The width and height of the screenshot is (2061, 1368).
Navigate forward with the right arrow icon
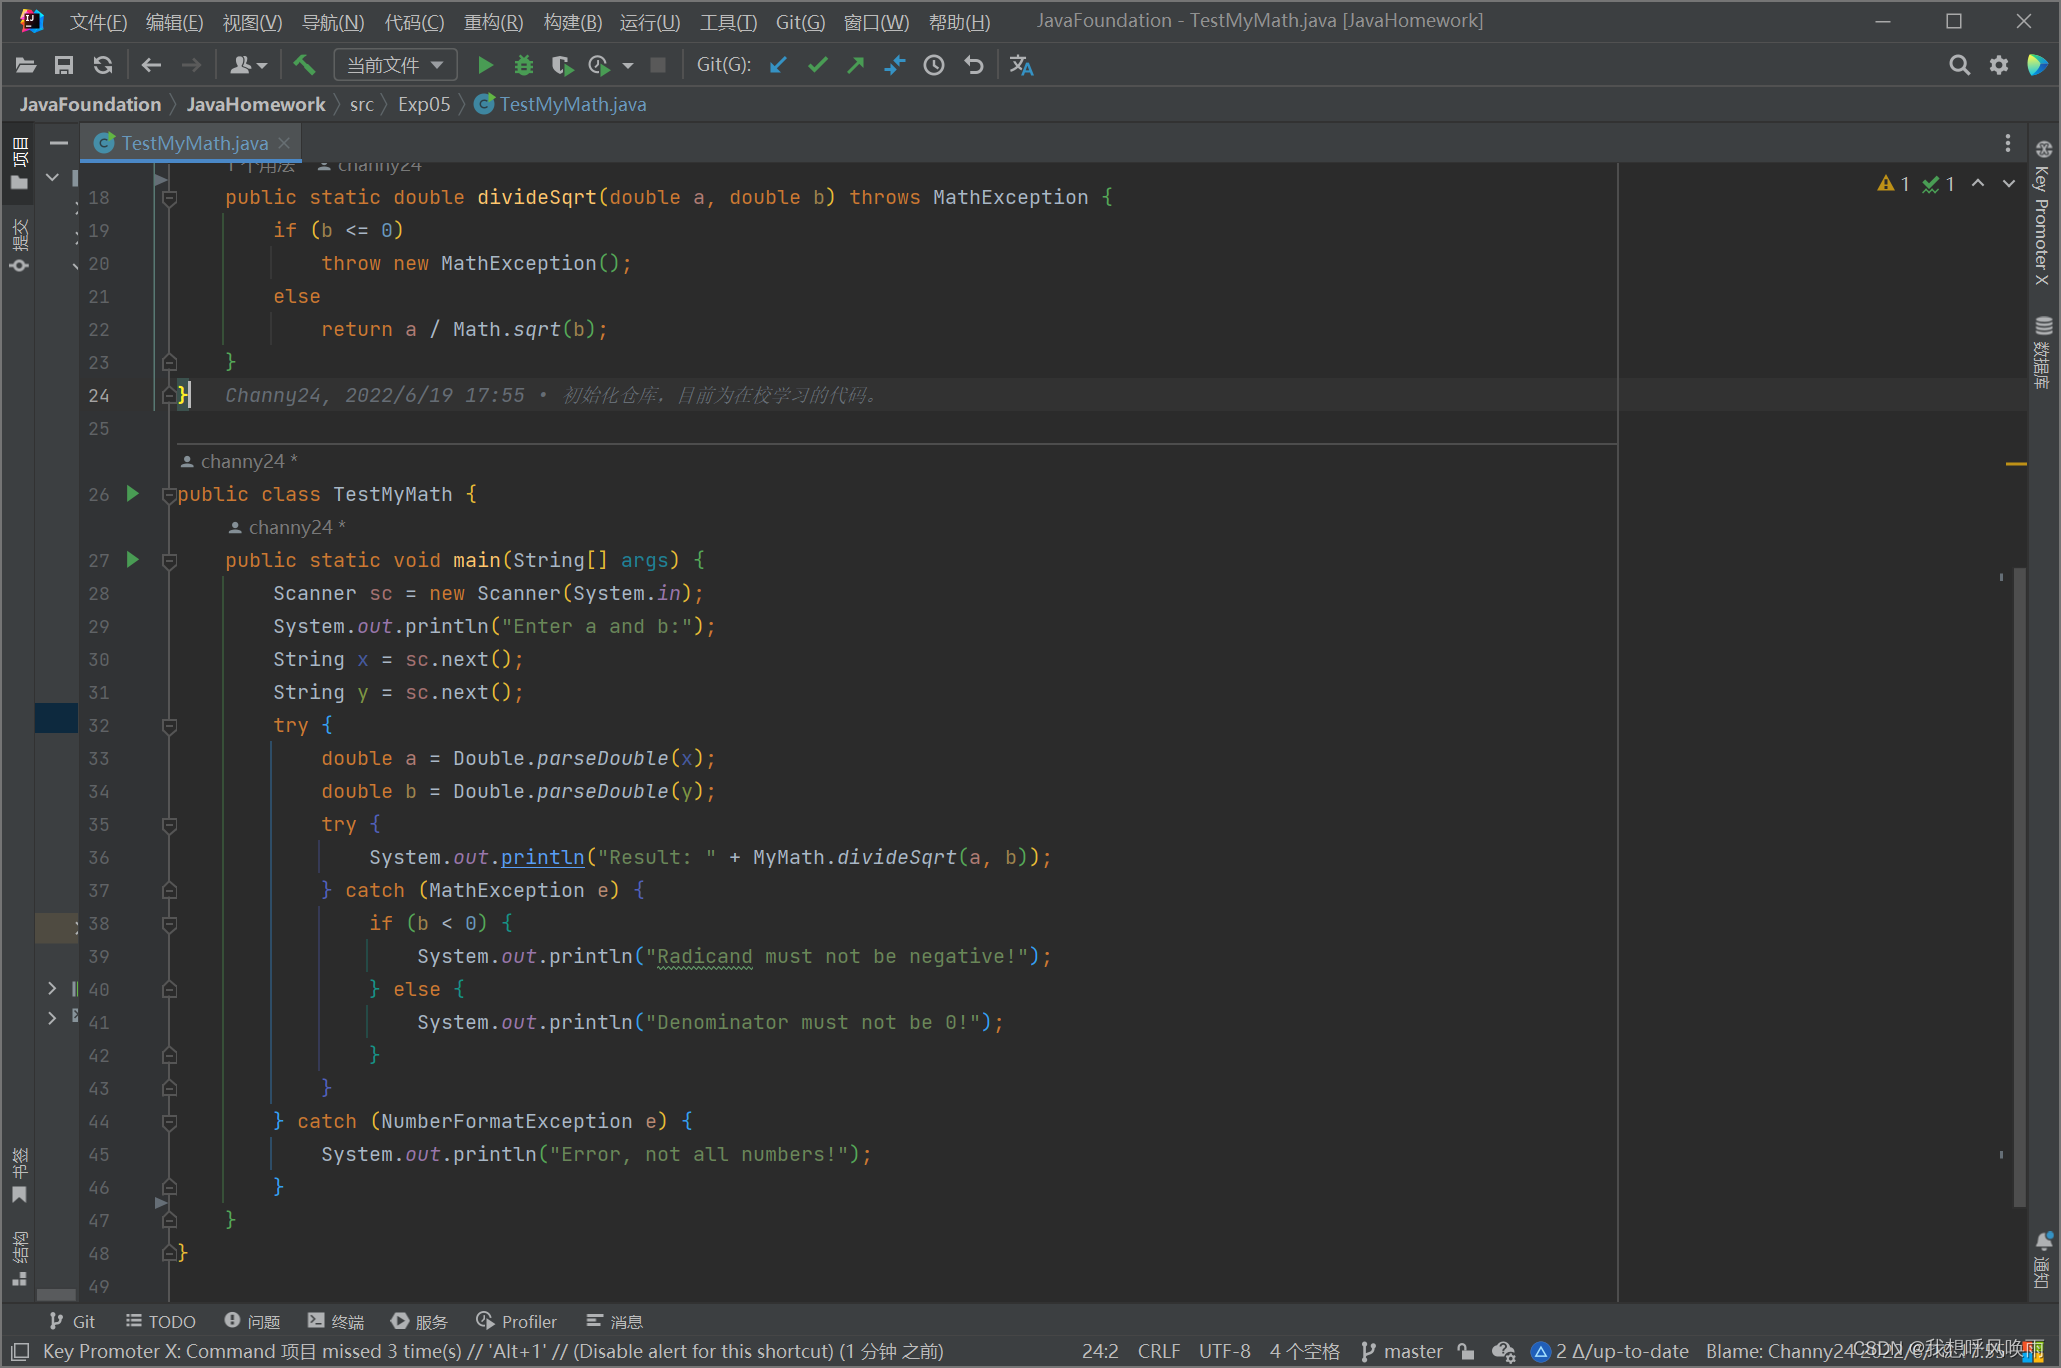pos(190,65)
